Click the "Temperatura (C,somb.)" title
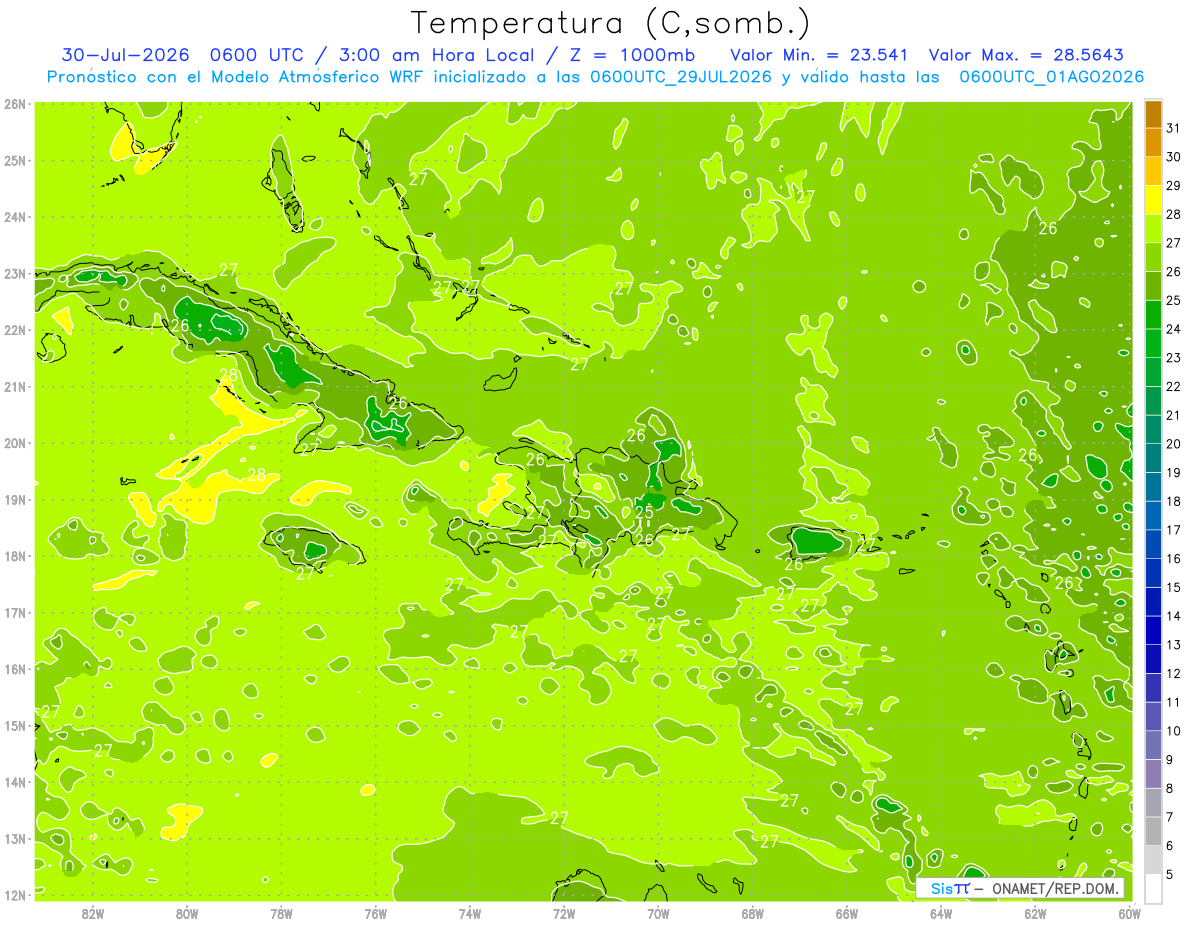The height and width of the screenshot is (927, 1200). click(610, 22)
